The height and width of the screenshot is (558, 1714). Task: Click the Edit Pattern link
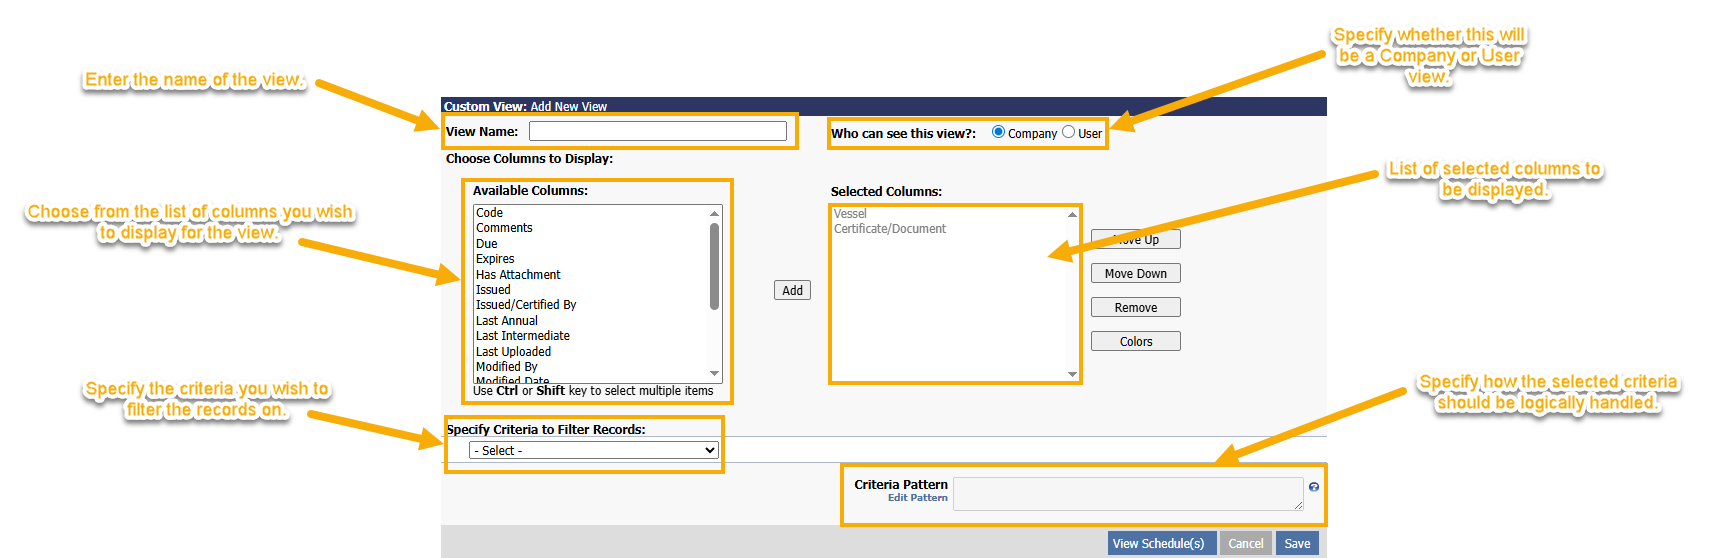tap(917, 498)
